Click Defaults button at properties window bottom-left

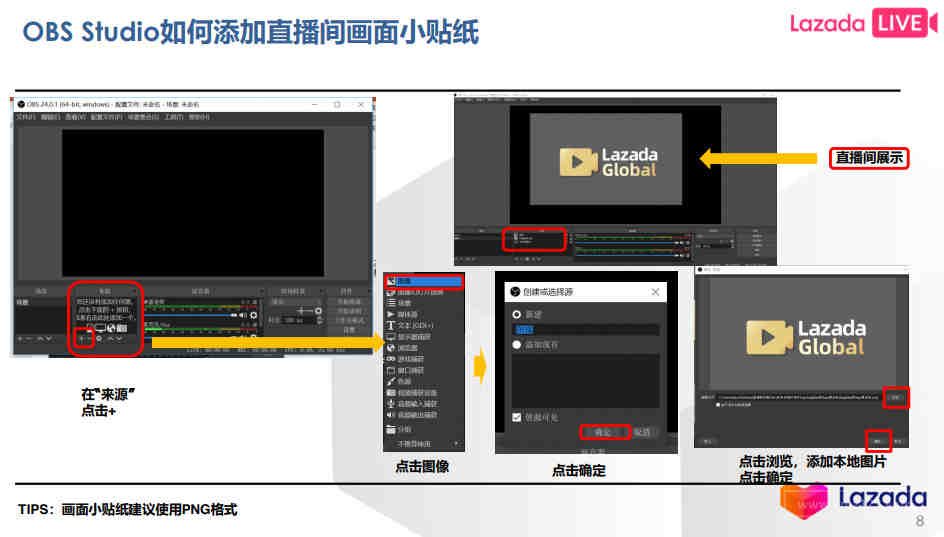click(708, 442)
